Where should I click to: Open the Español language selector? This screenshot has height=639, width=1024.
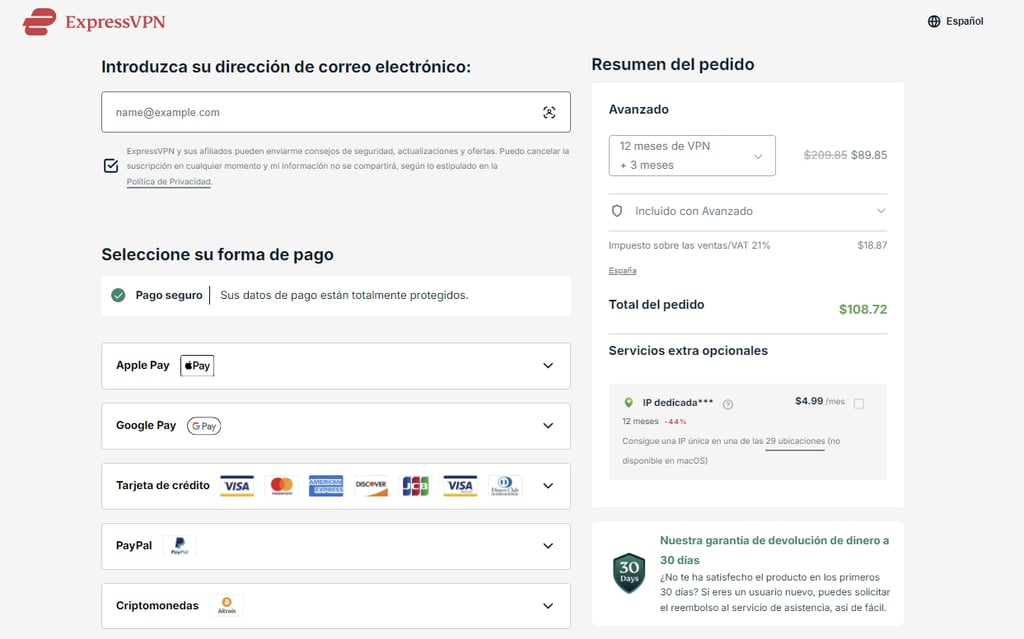(955, 21)
